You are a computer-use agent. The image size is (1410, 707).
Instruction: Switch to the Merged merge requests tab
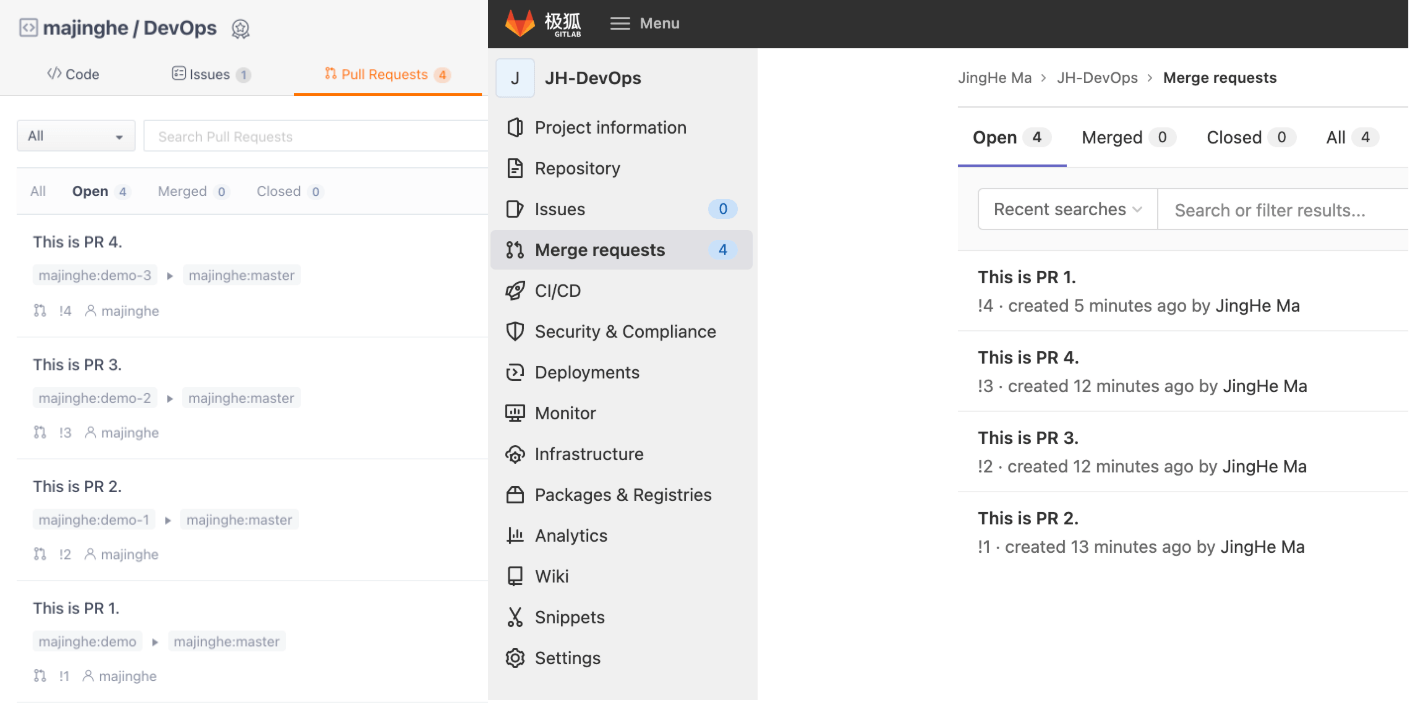pyautogui.click(x=1127, y=138)
